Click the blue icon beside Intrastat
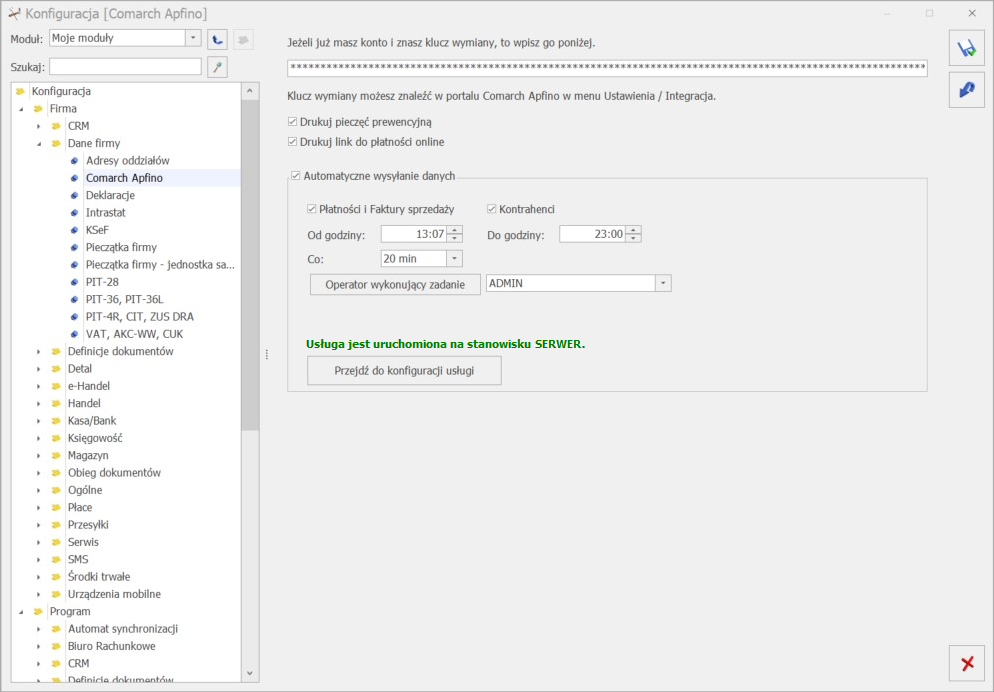 pos(74,213)
